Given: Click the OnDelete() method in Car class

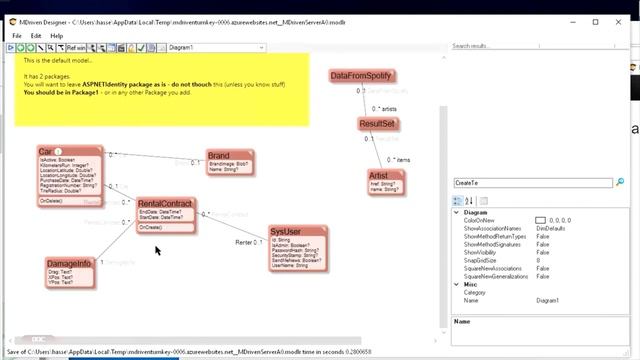Looking at the screenshot, I should tap(51, 201).
